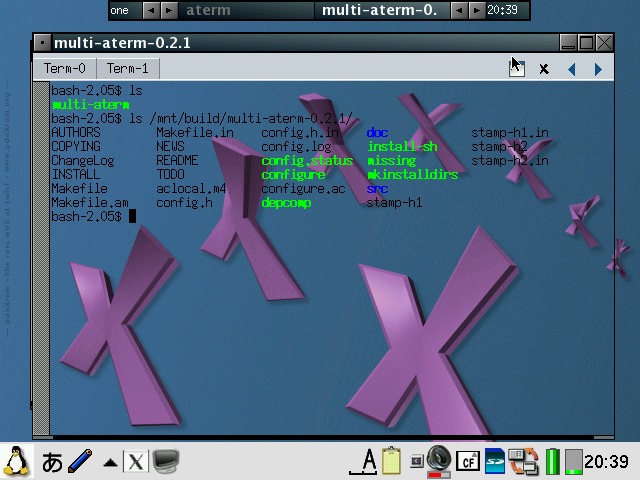Click the new terminal tab icon
The height and width of the screenshot is (480, 640).
coord(516,68)
